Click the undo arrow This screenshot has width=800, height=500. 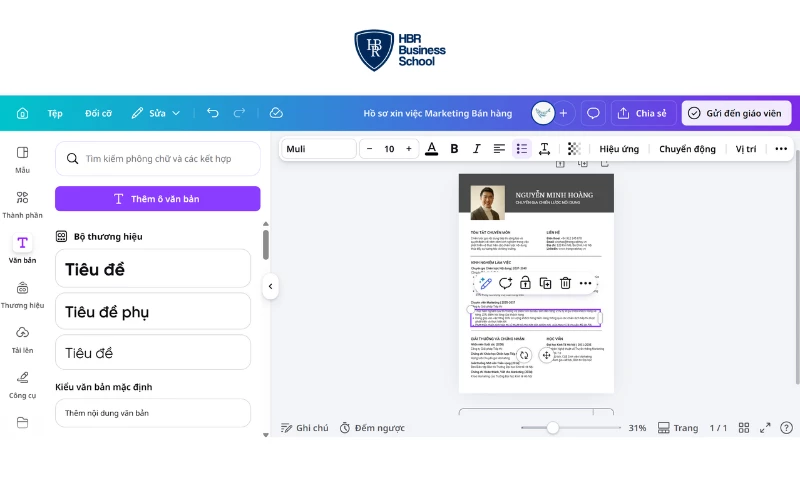(x=213, y=113)
